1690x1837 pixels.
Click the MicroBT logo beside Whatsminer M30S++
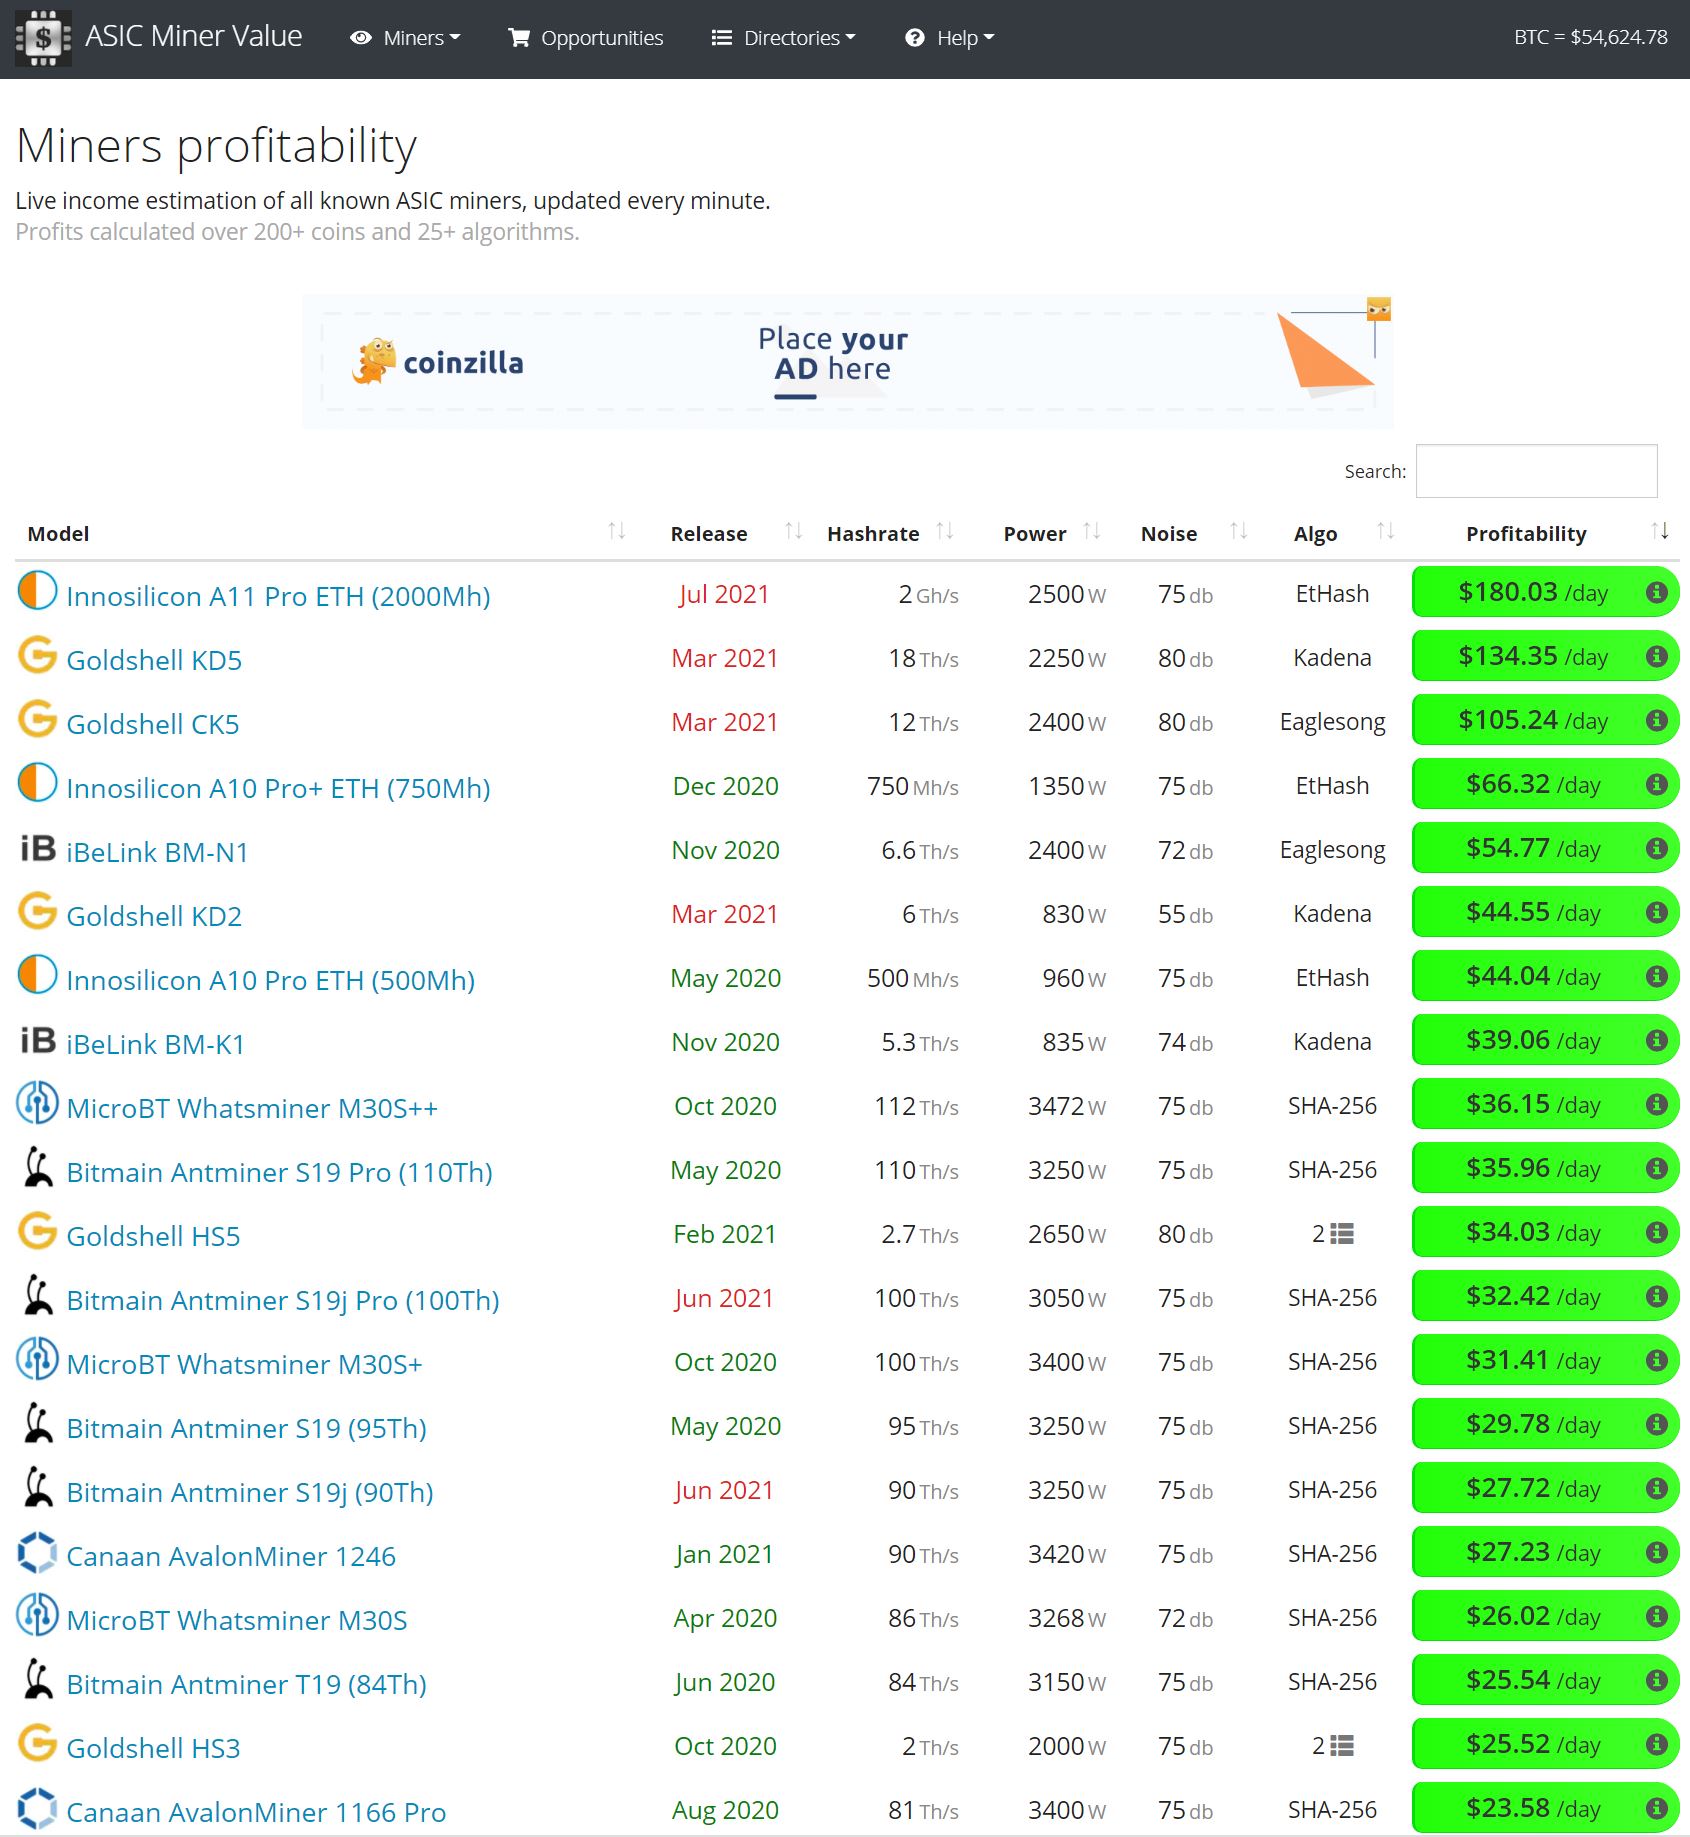point(38,1103)
